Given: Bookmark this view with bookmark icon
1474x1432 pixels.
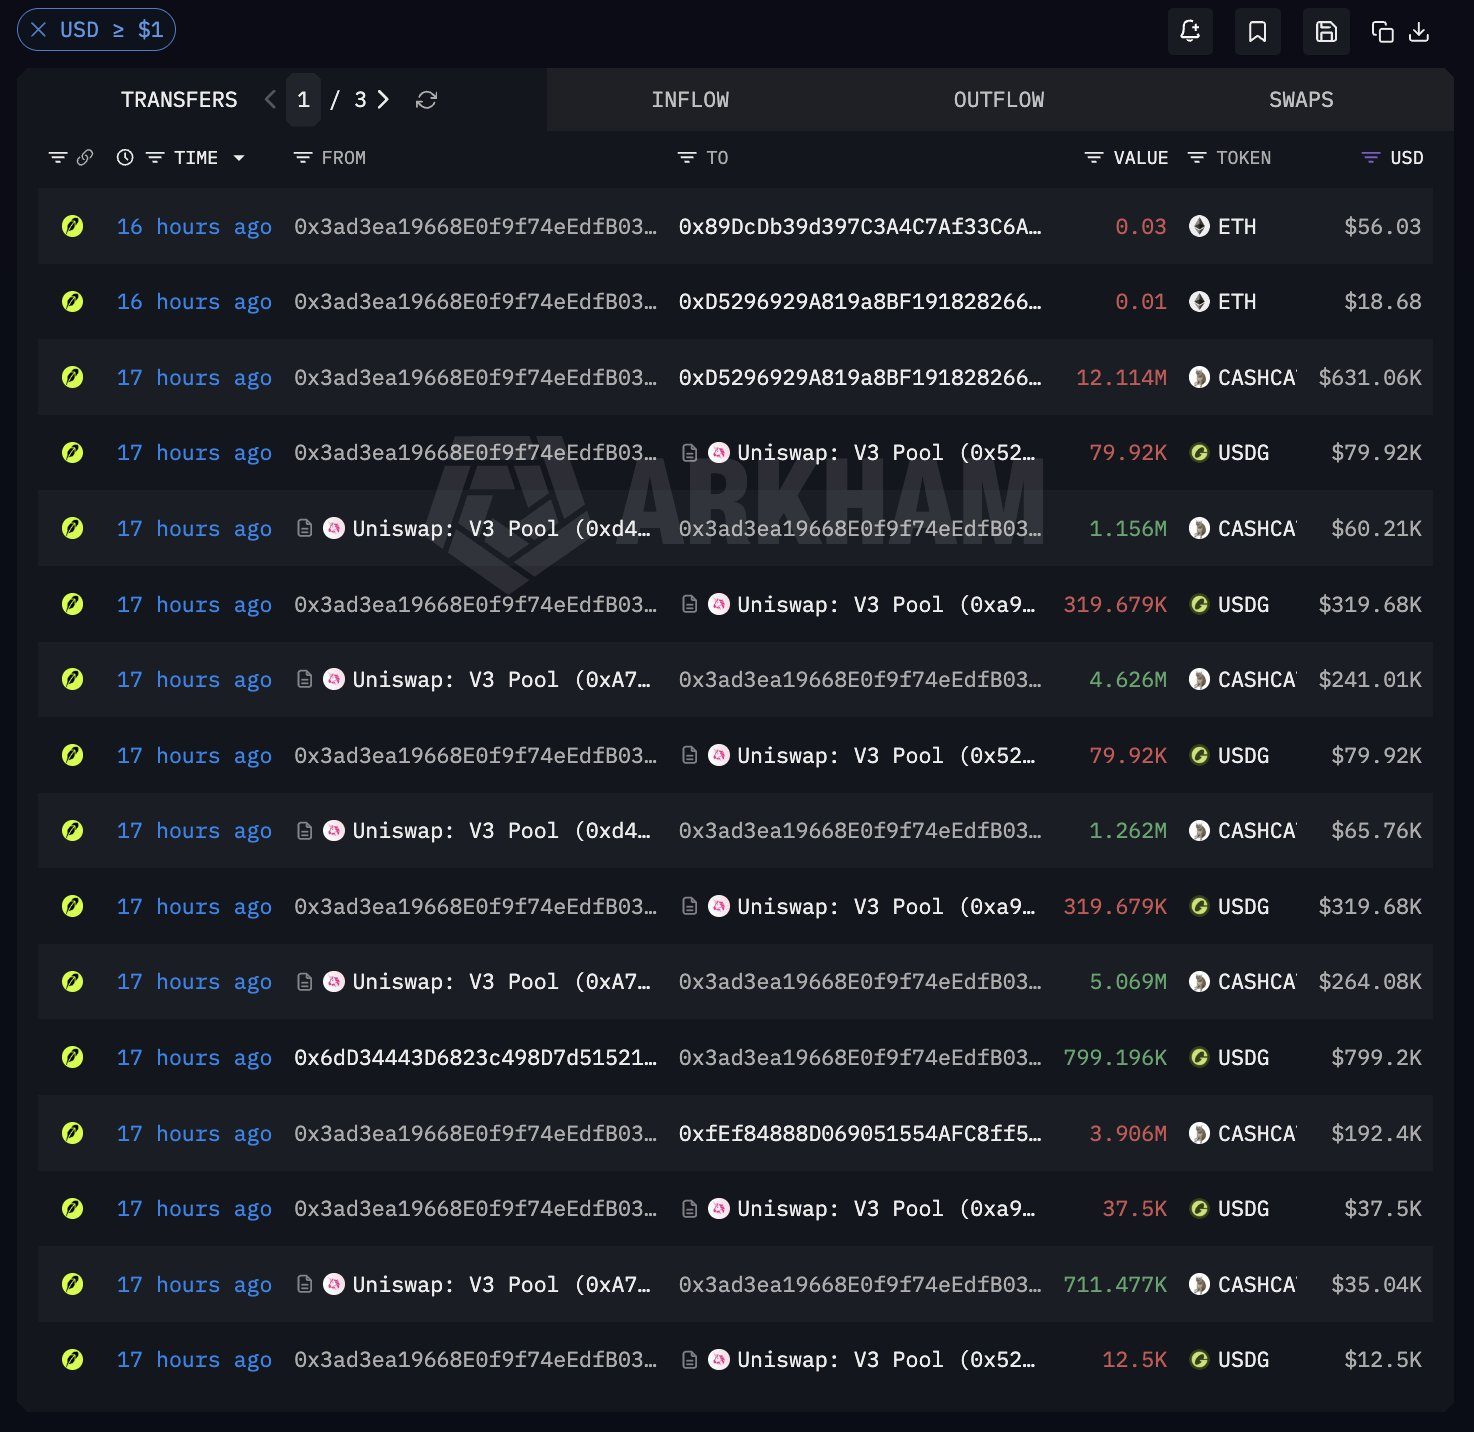Looking at the screenshot, I should click(1257, 31).
